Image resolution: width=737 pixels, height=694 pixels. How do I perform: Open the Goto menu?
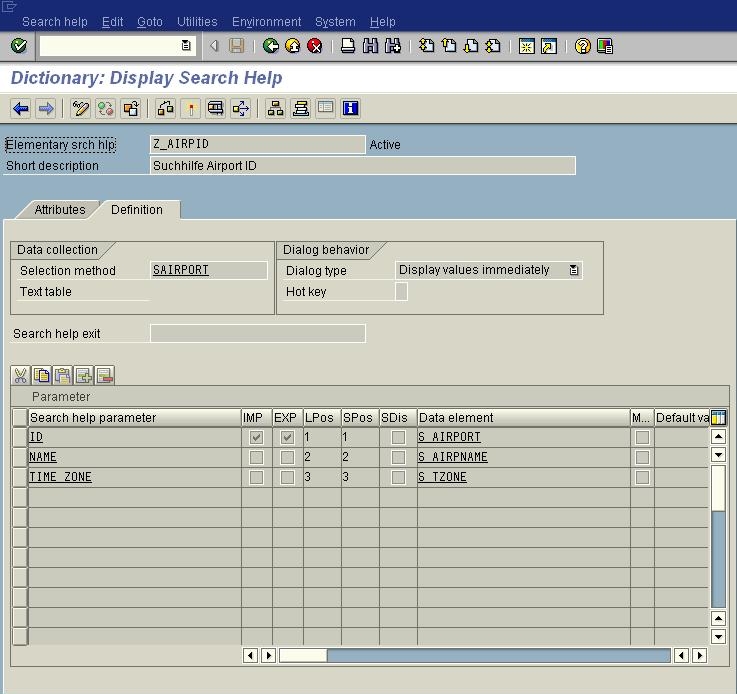149,22
